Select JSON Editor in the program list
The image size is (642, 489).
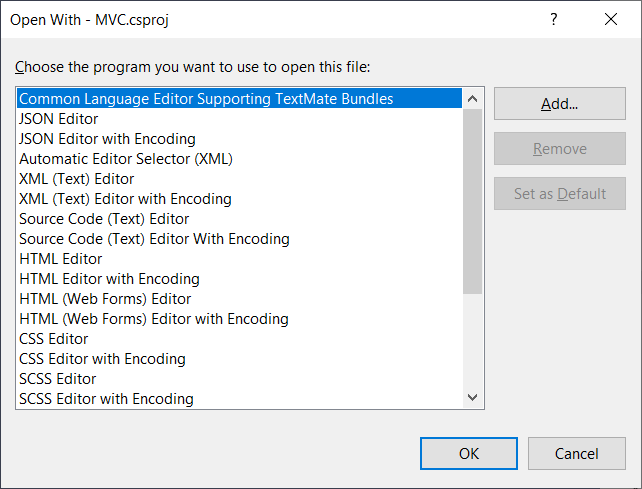tap(57, 119)
